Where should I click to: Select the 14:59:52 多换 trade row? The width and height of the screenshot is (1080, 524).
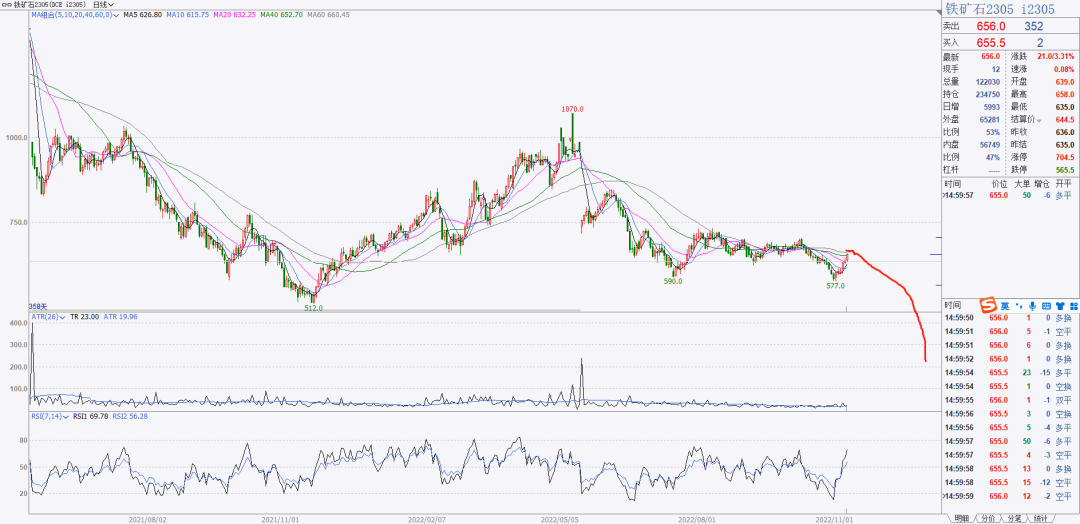pos(1010,359)
